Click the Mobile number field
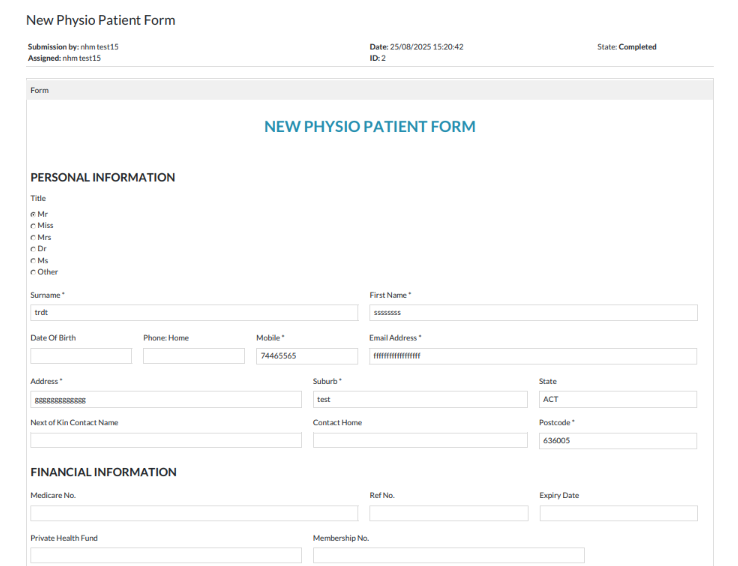Screen dimensions: 738x566 tap(306, 356)
